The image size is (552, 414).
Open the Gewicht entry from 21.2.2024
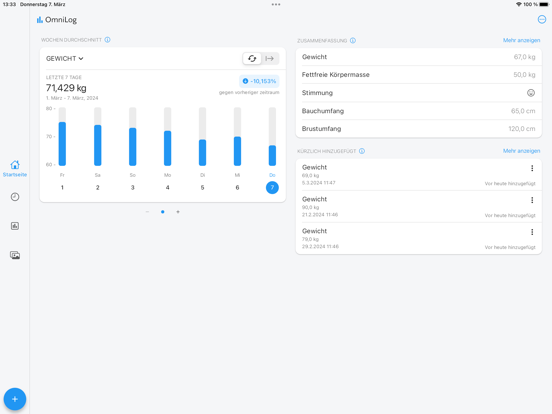coord(419,207)
